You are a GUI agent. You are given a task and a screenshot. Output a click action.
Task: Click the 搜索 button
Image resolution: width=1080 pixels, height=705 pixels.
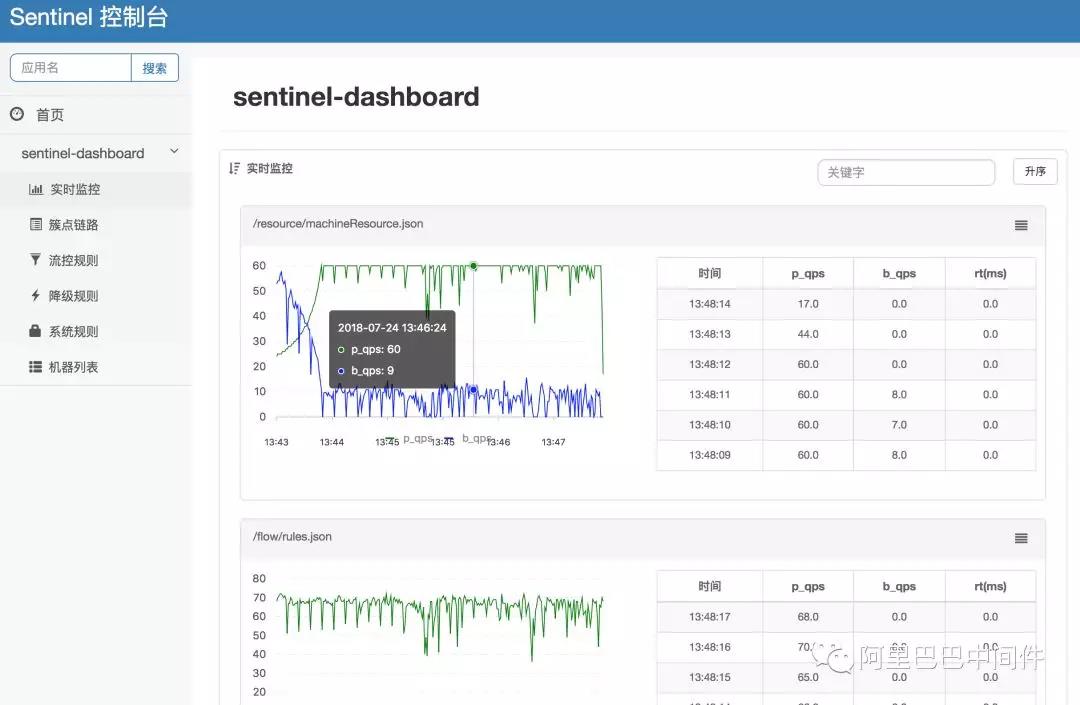(155, 67)
